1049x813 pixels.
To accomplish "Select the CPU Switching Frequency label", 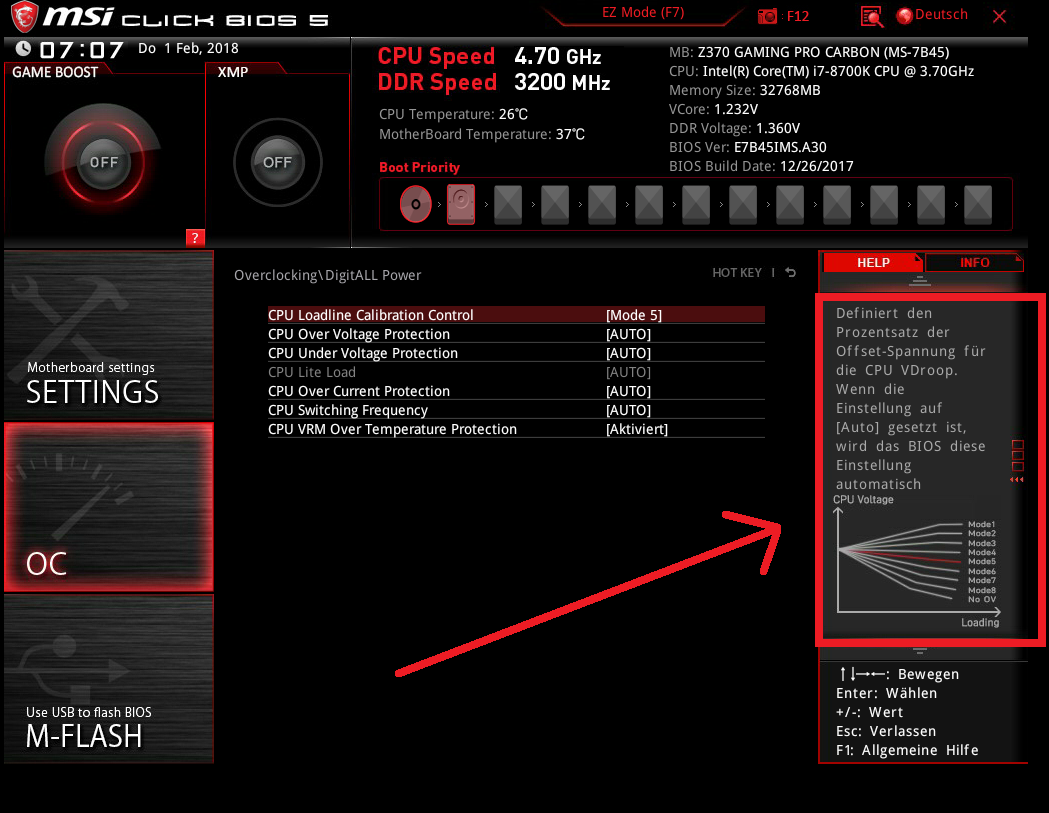I will [x=348, y=410].
